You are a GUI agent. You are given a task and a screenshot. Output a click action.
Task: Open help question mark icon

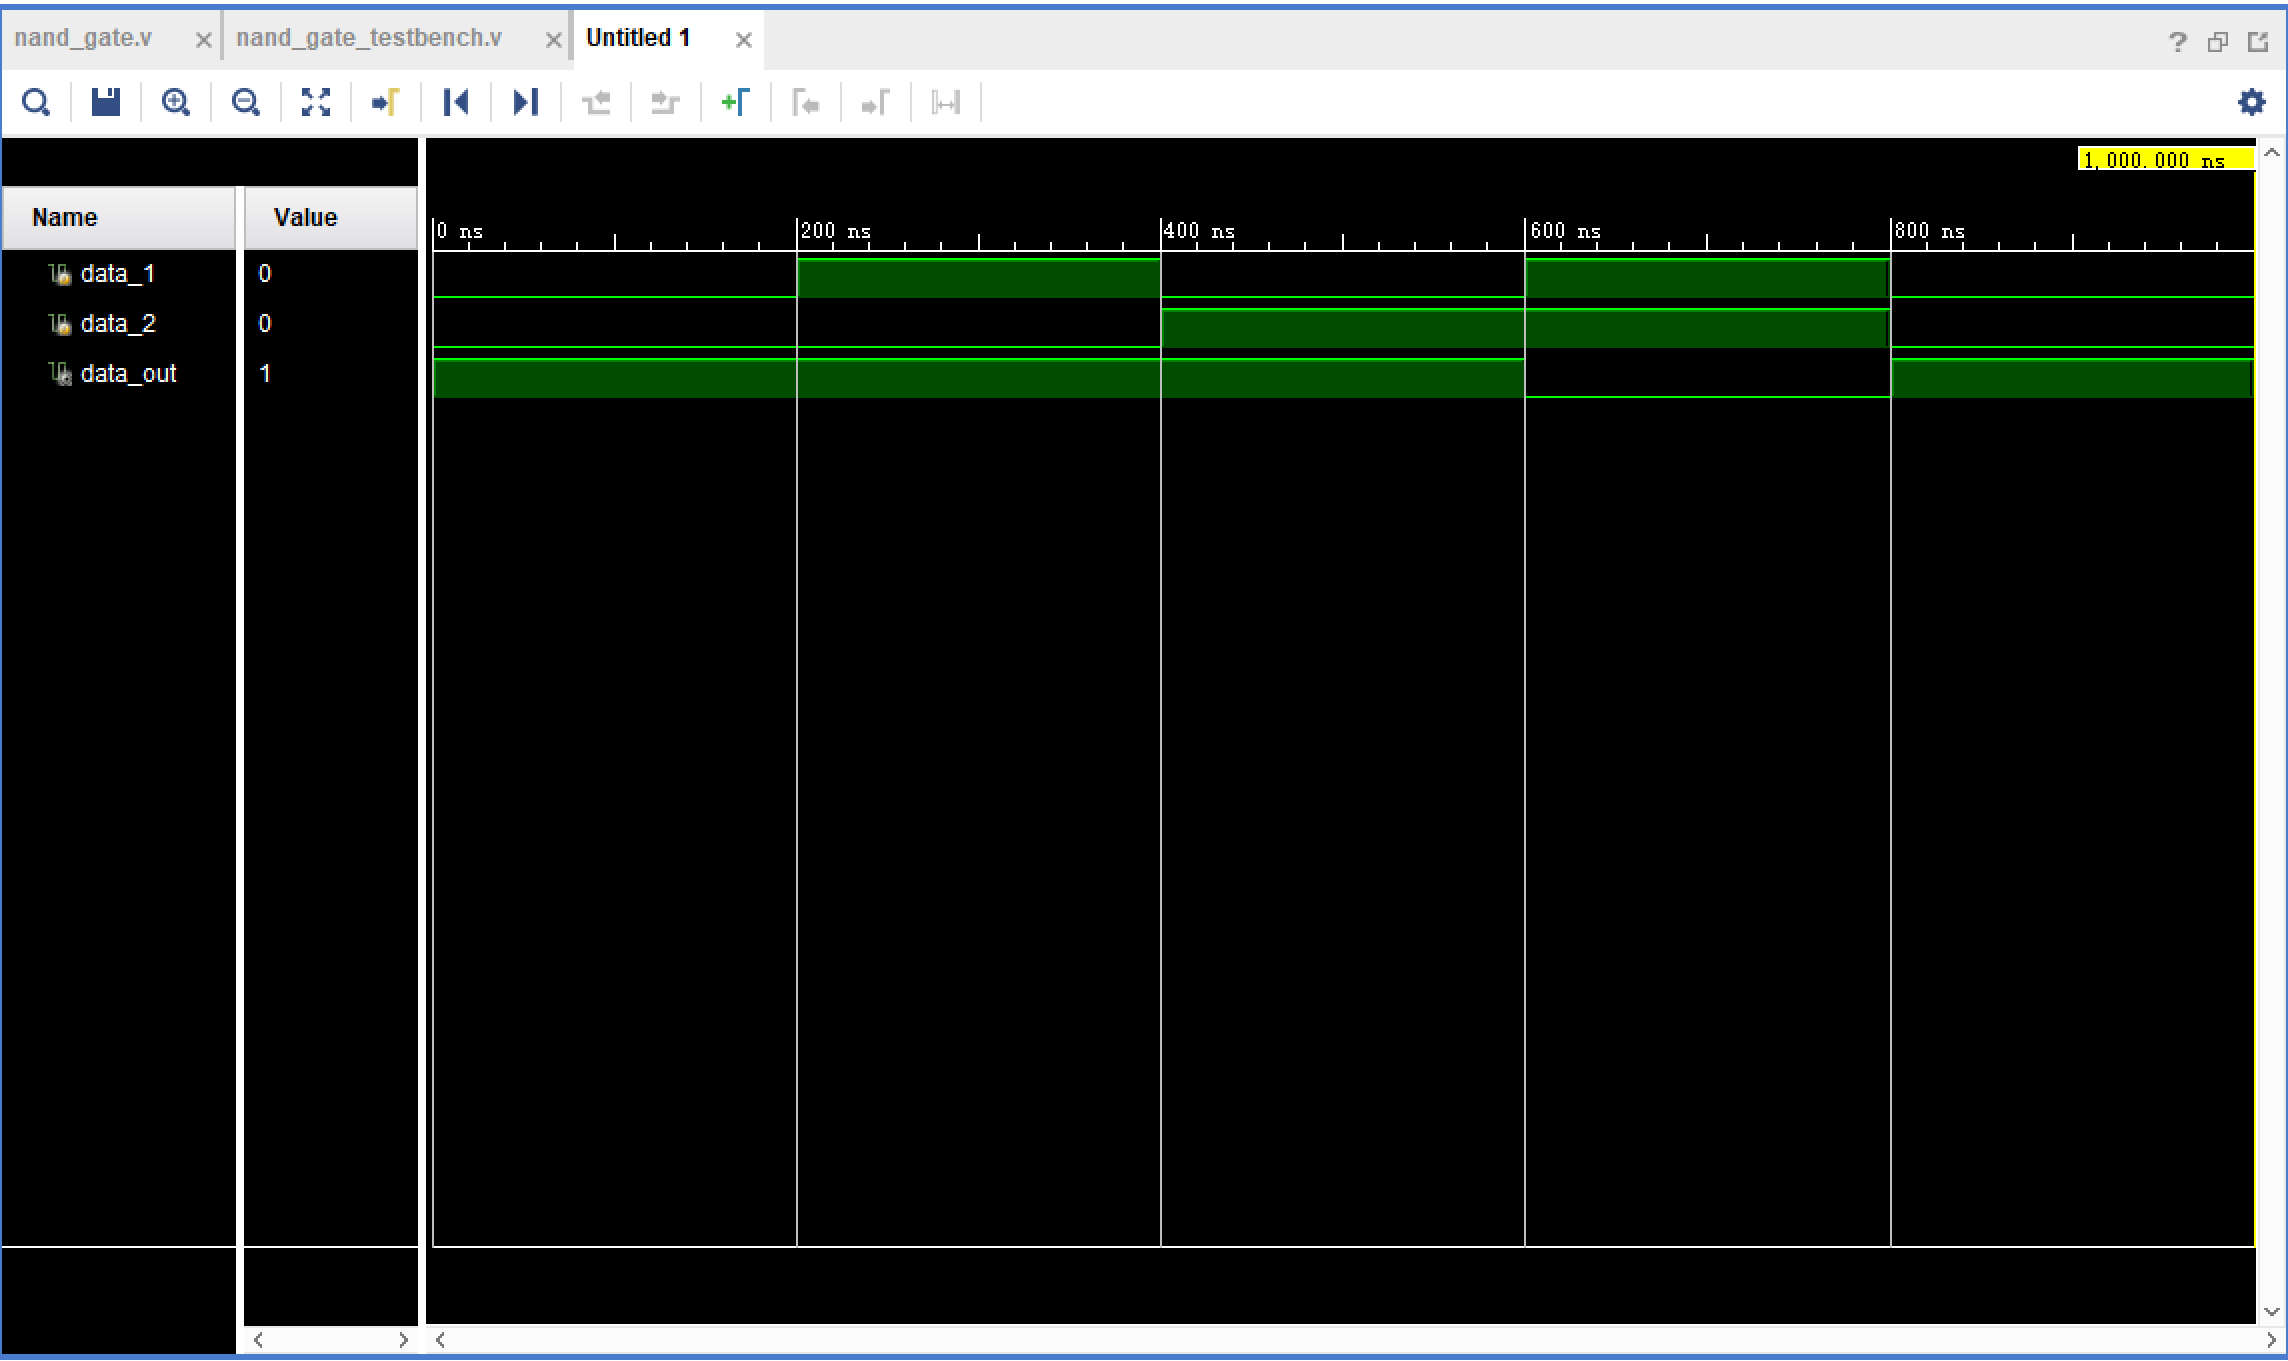point(2177,42)
